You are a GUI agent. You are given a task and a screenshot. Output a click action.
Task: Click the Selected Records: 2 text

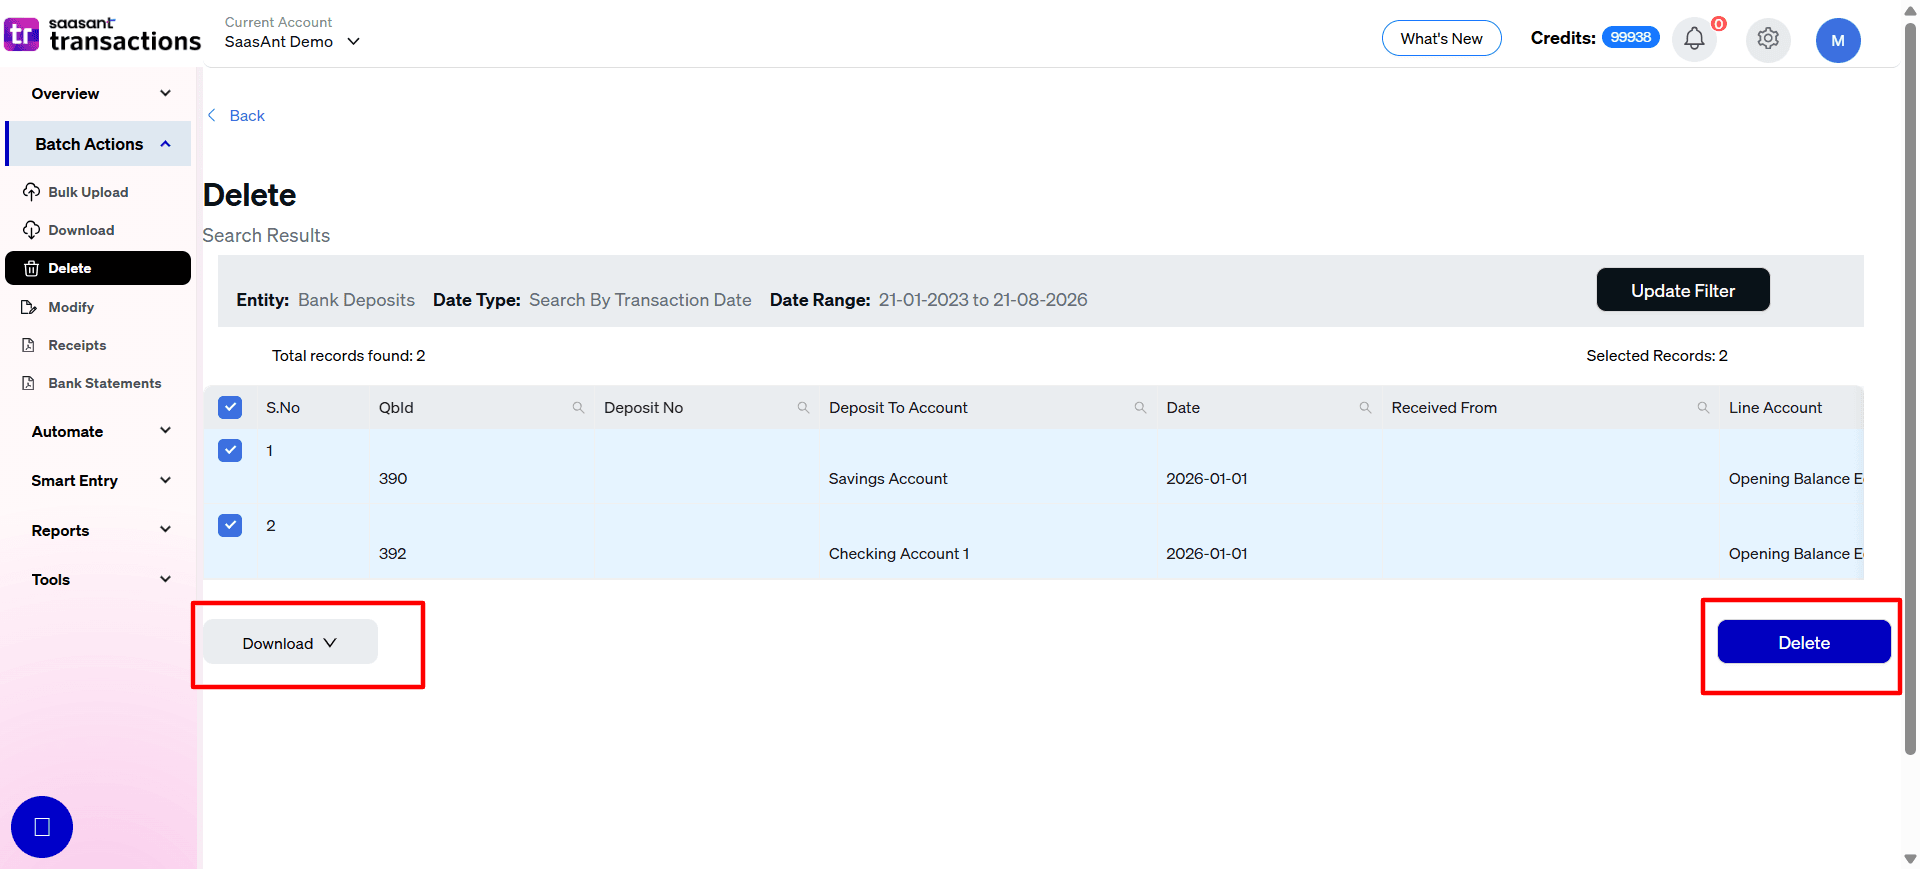click(1657, 356)
